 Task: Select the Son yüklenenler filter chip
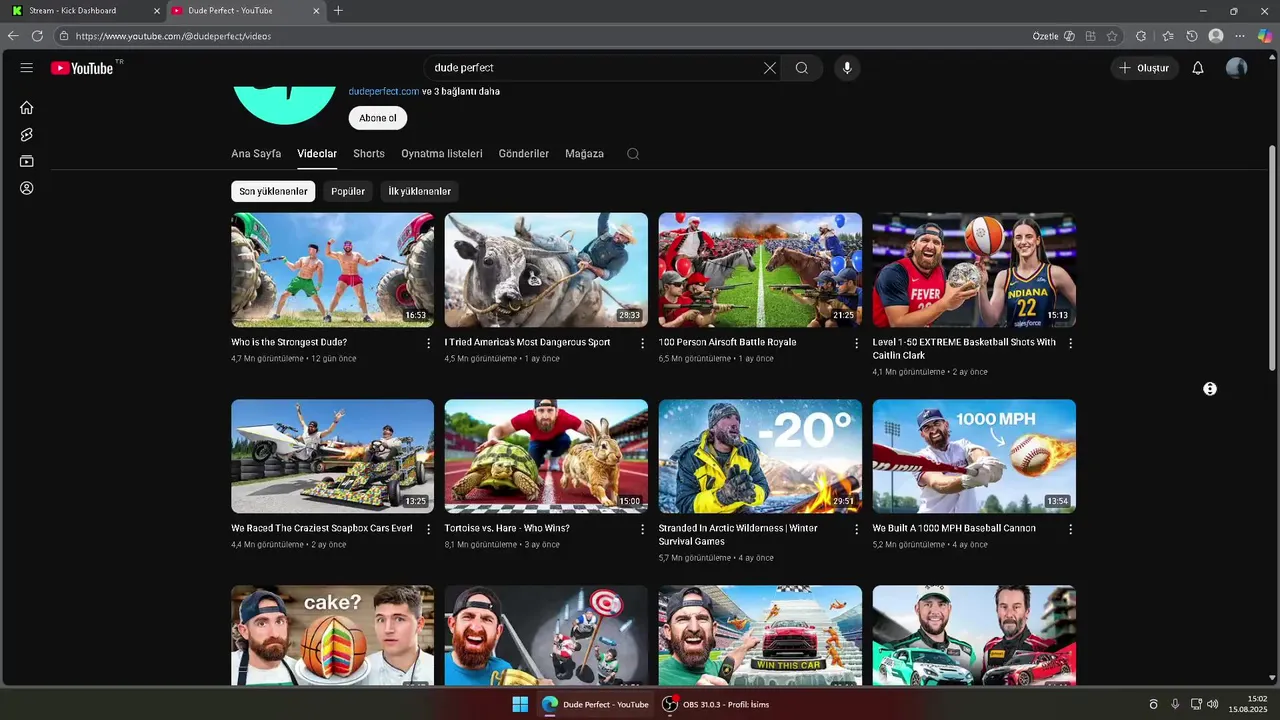[x=273, y=191]
